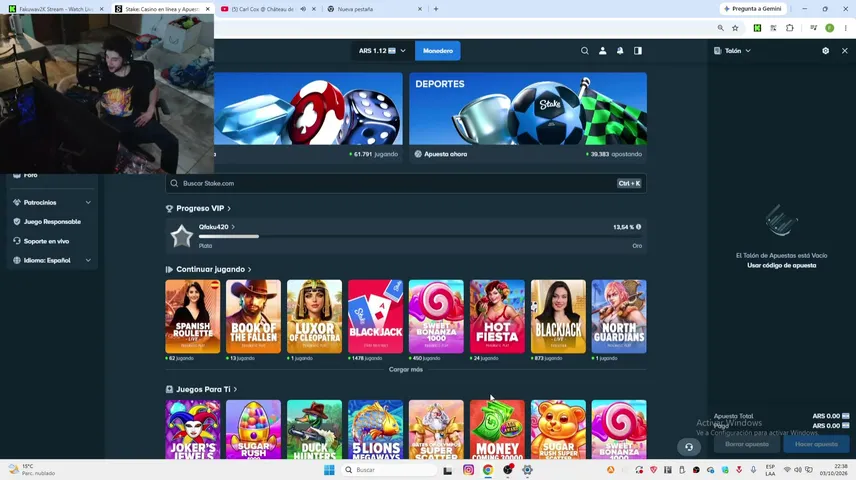Switch to Stake: Casino en línea tab
Viewport: 856px width, 480px height.
[x=160, y=9]
